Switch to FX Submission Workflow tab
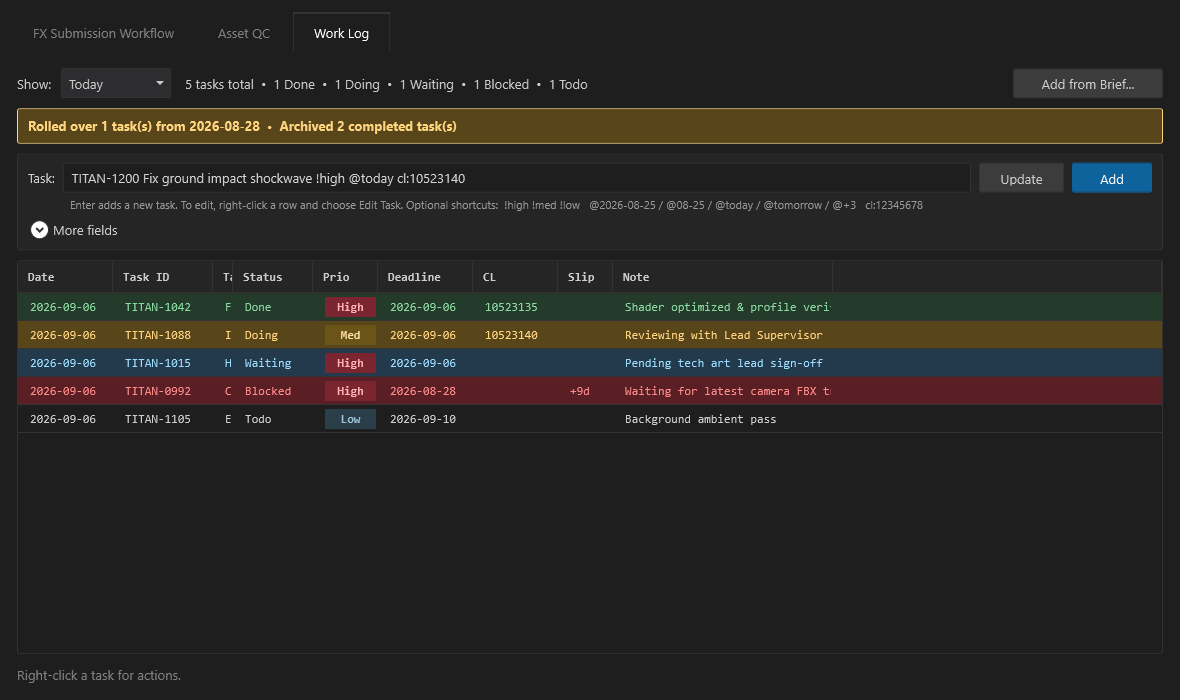 pos(103,33)
